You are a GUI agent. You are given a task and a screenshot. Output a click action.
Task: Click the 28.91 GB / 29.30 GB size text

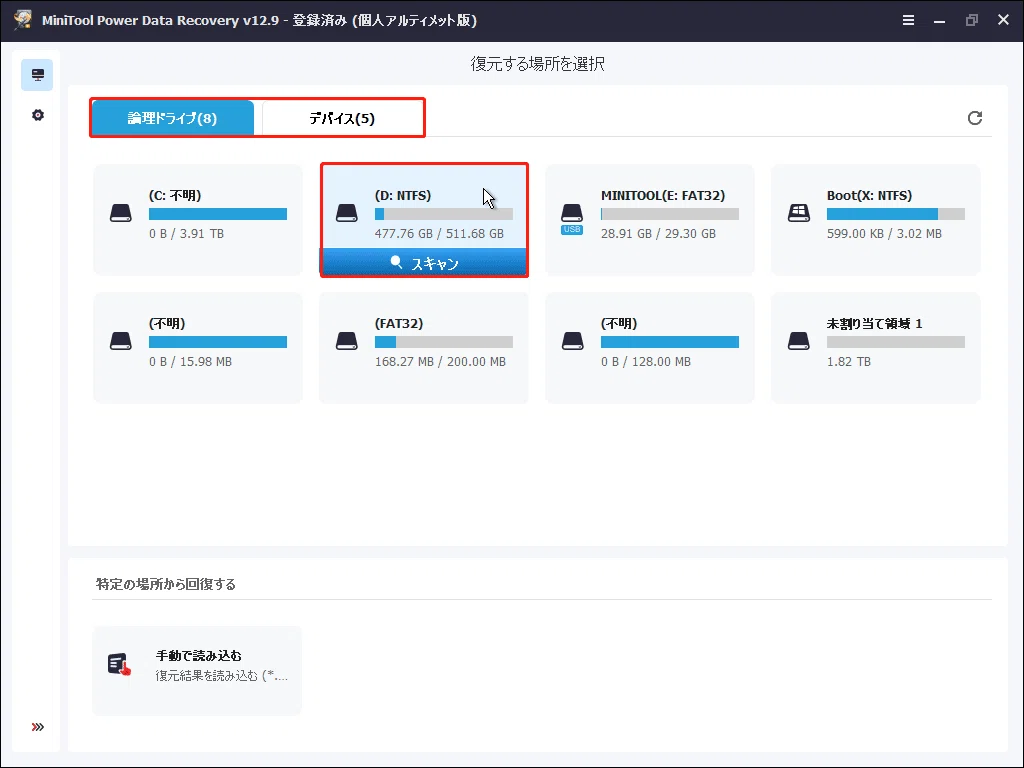658,233
